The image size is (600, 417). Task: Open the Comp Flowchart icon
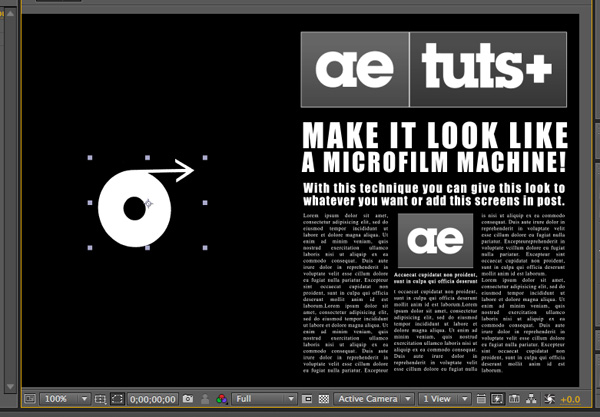[x=531, y=399]
